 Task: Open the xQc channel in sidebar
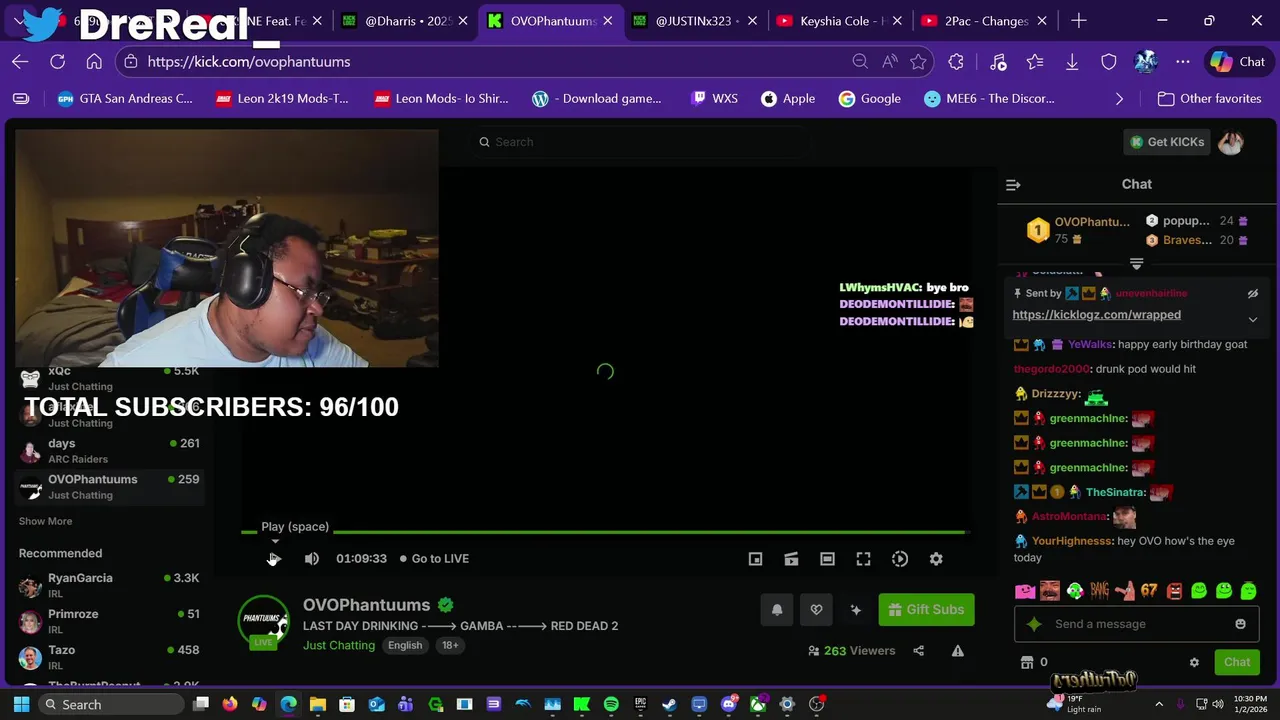coord(110,378)
